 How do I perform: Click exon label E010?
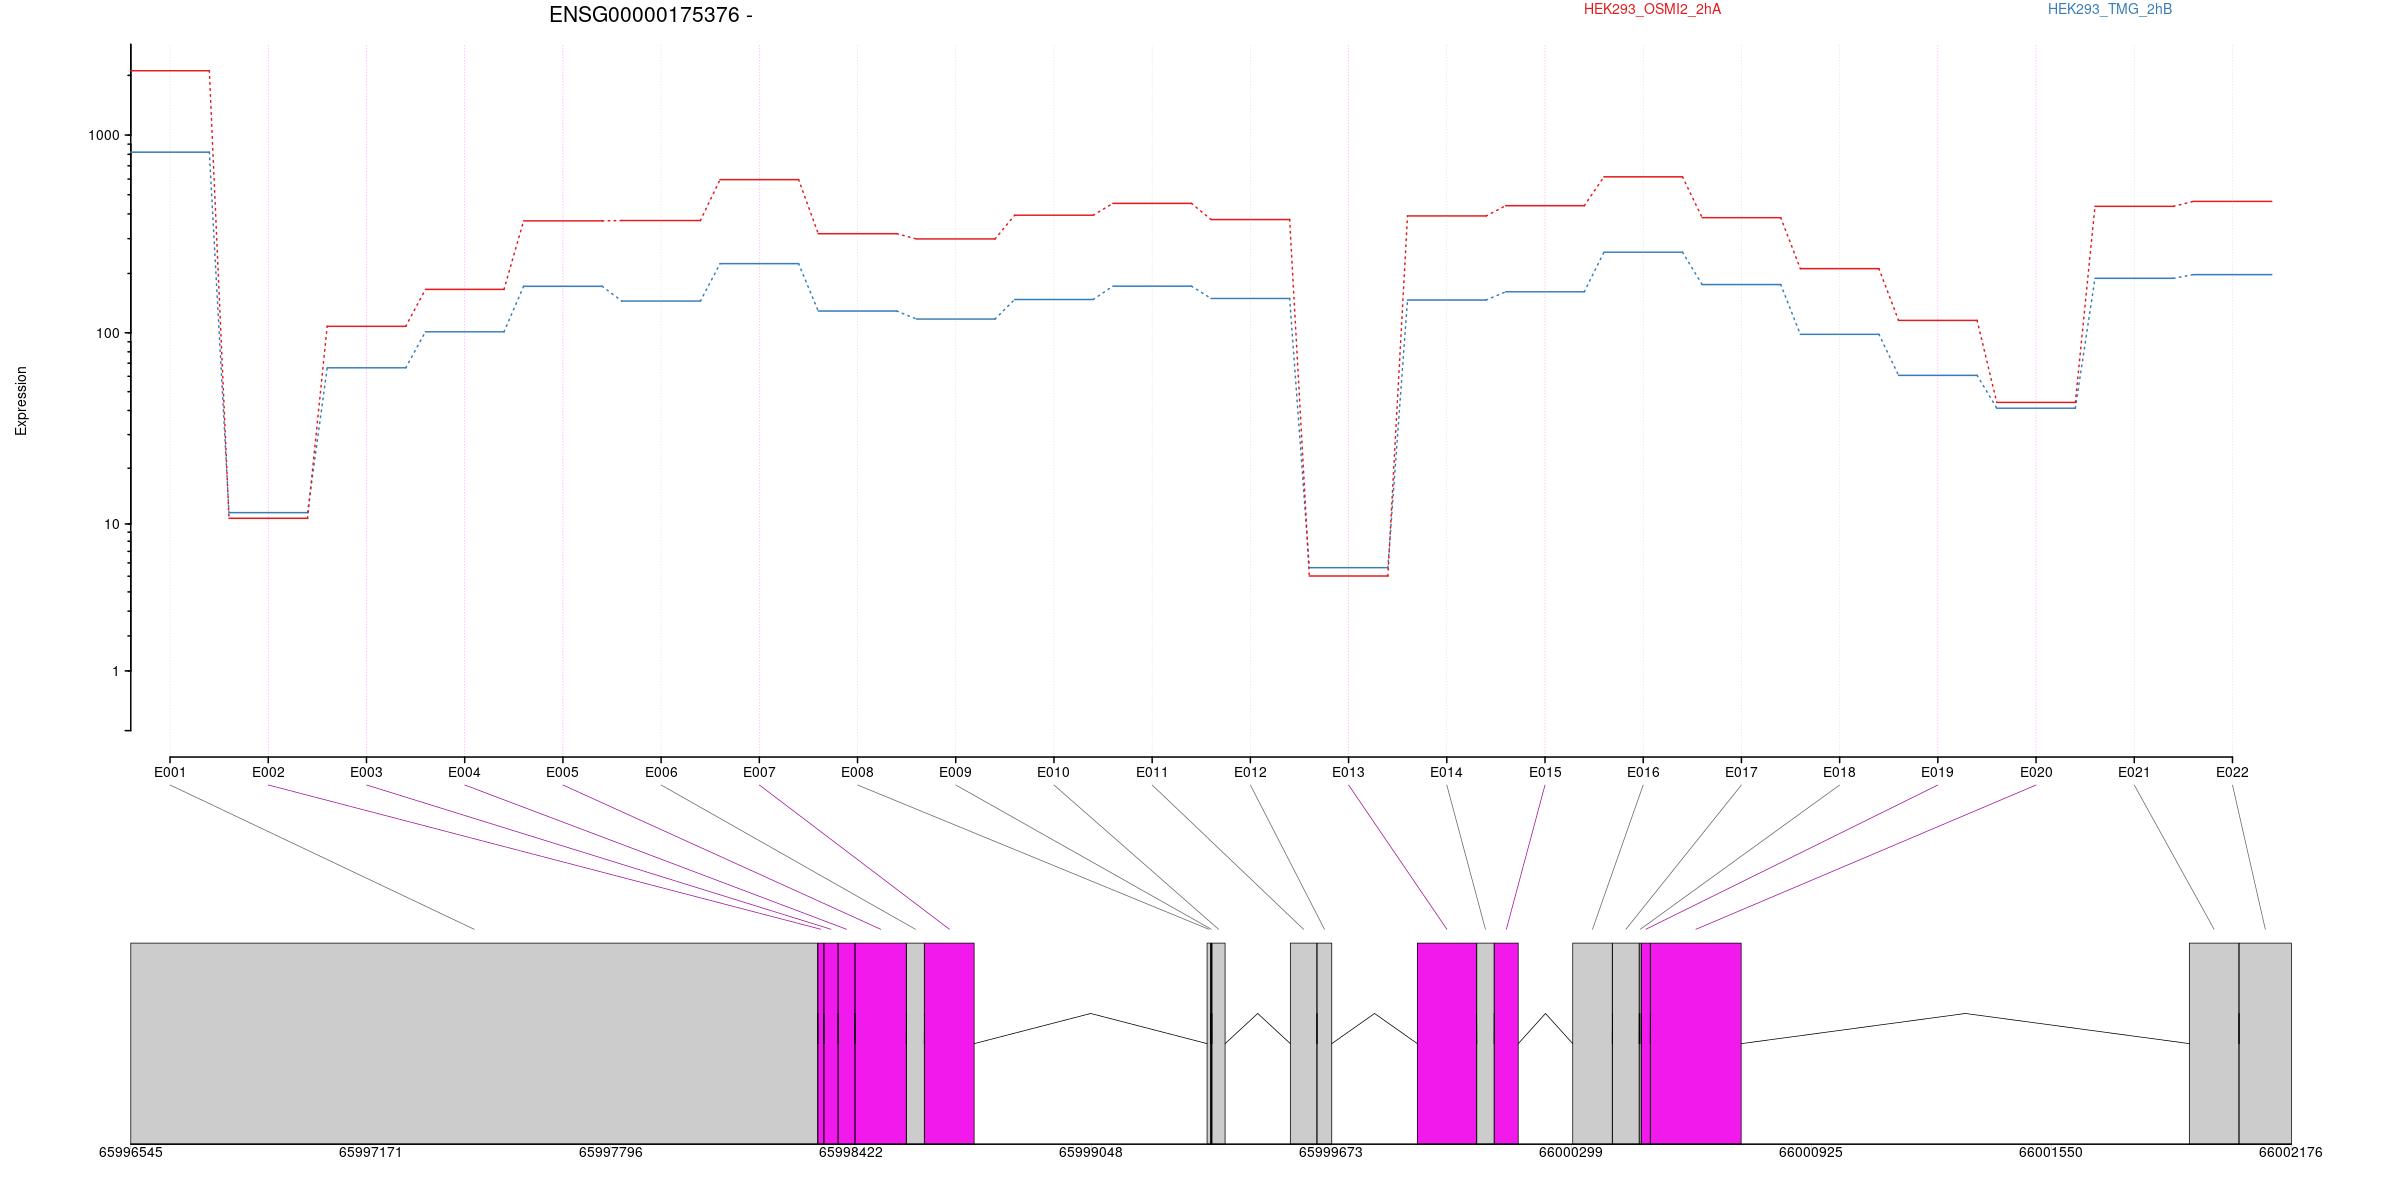point(1053,772)
